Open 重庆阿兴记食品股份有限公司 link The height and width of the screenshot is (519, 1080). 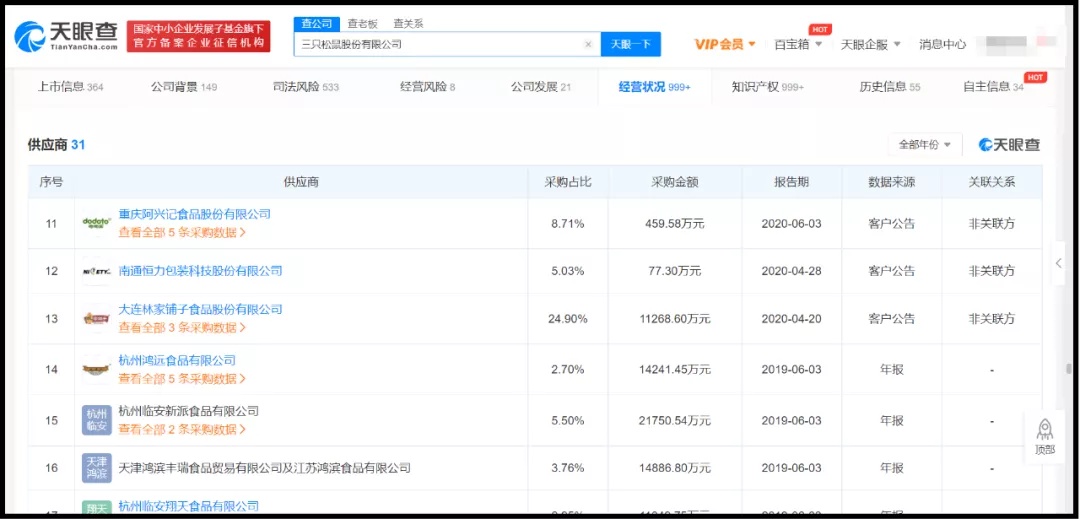[194, 214]
